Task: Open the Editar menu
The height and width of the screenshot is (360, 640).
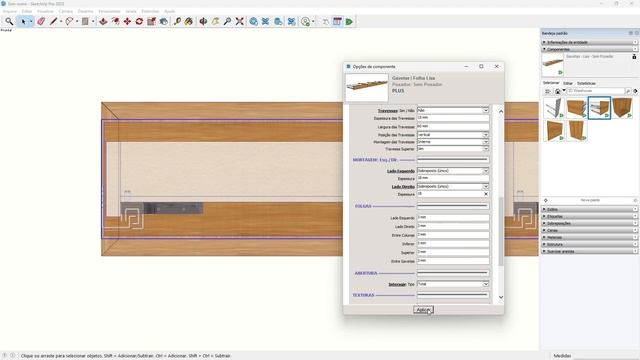Action: (27, 11)
